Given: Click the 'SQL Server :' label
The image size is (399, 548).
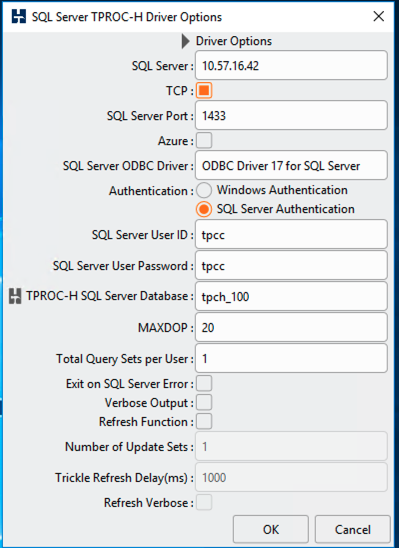Looking at the screenshot, I should [x=162, y=66].
